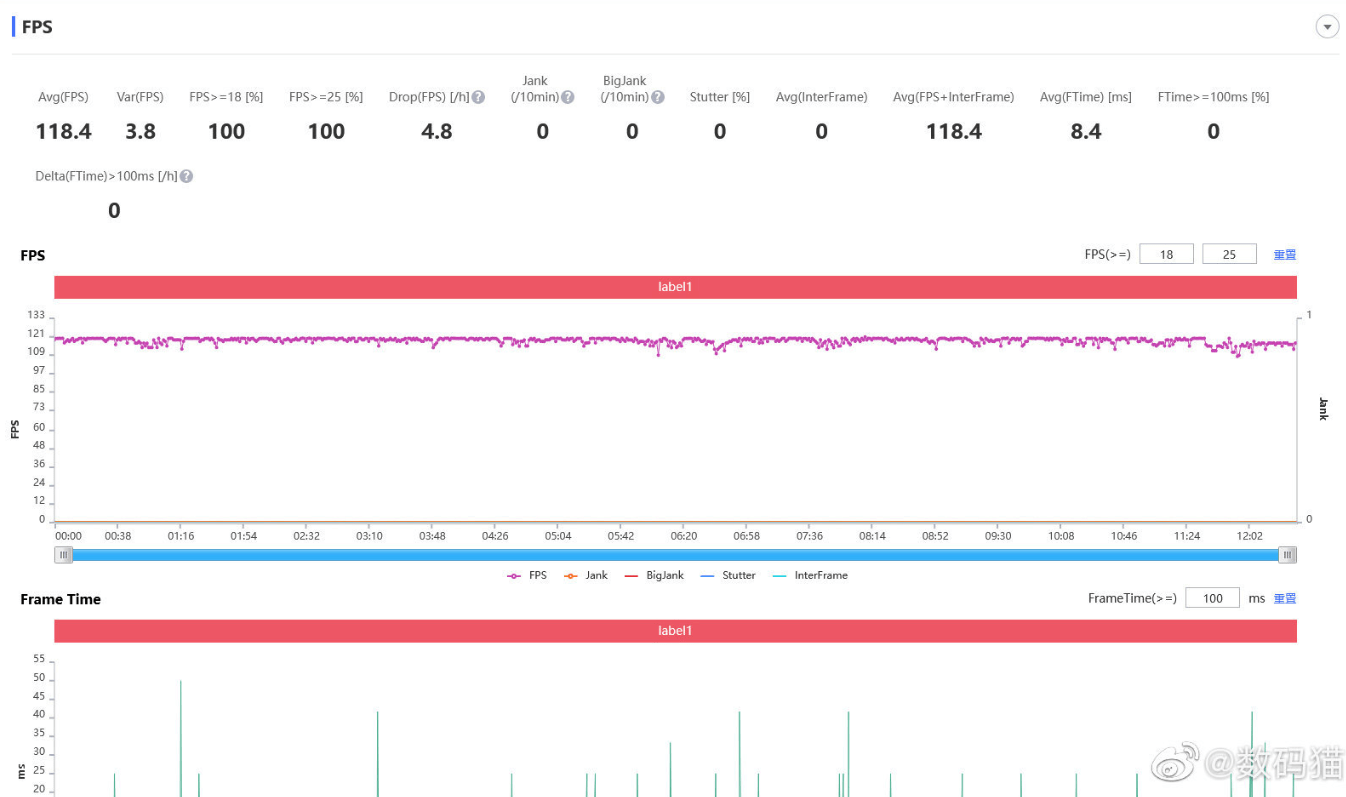Click the Var(FPS) metric label
This screenshot has width=1346, height=797.
coord(140,97)
